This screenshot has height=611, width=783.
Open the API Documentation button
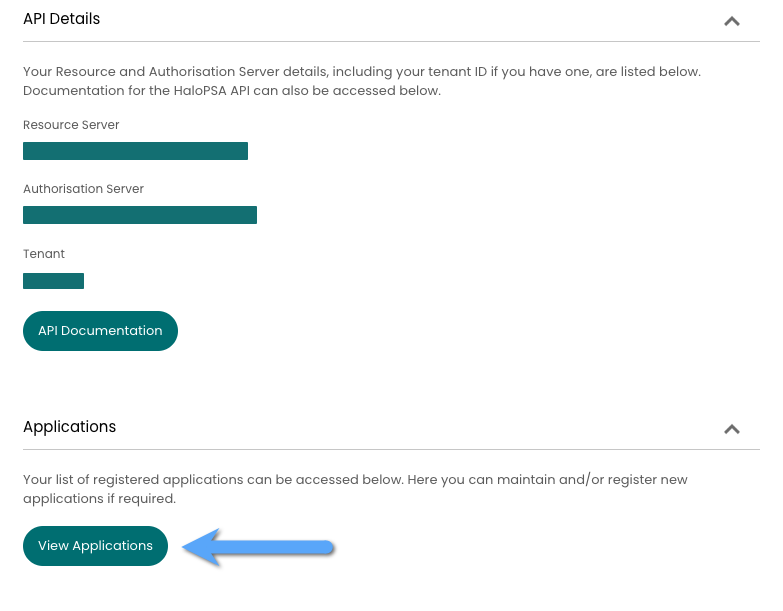pos(100,331)
